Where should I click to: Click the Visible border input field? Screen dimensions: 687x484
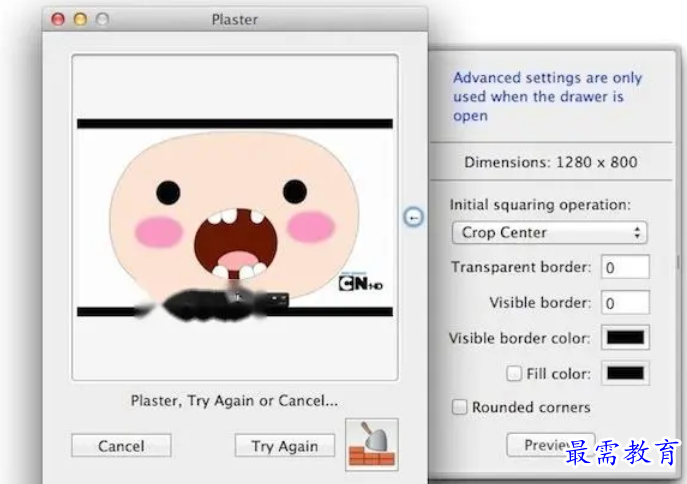tap(625, 302)
